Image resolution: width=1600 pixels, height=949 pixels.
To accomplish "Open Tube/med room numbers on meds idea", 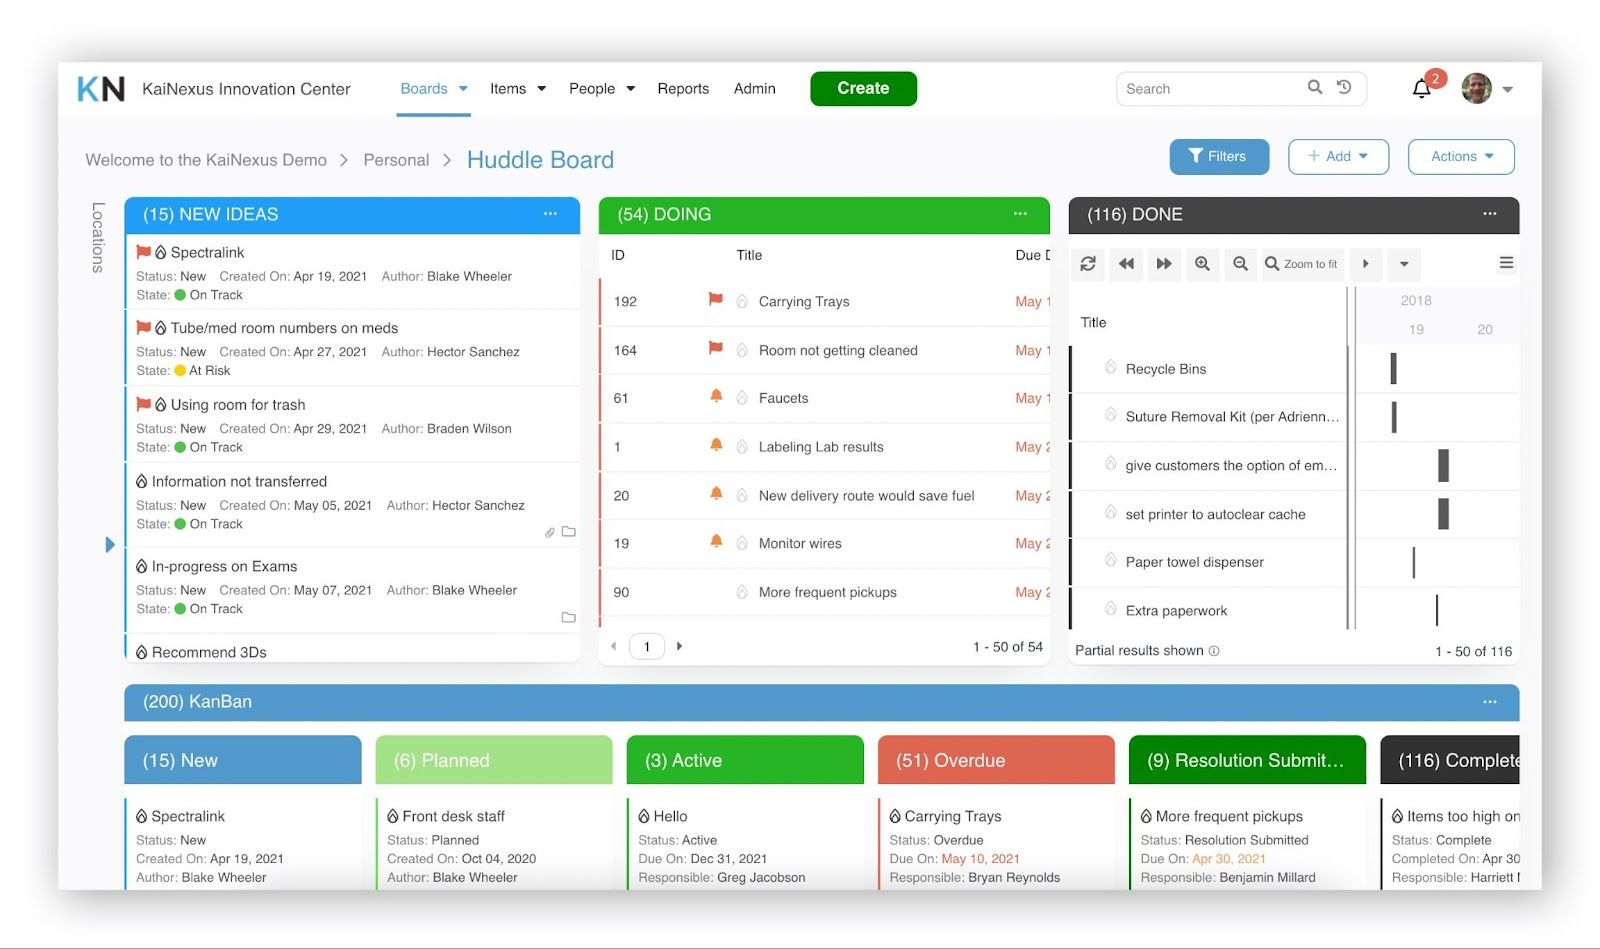I will tap(284, 328).
